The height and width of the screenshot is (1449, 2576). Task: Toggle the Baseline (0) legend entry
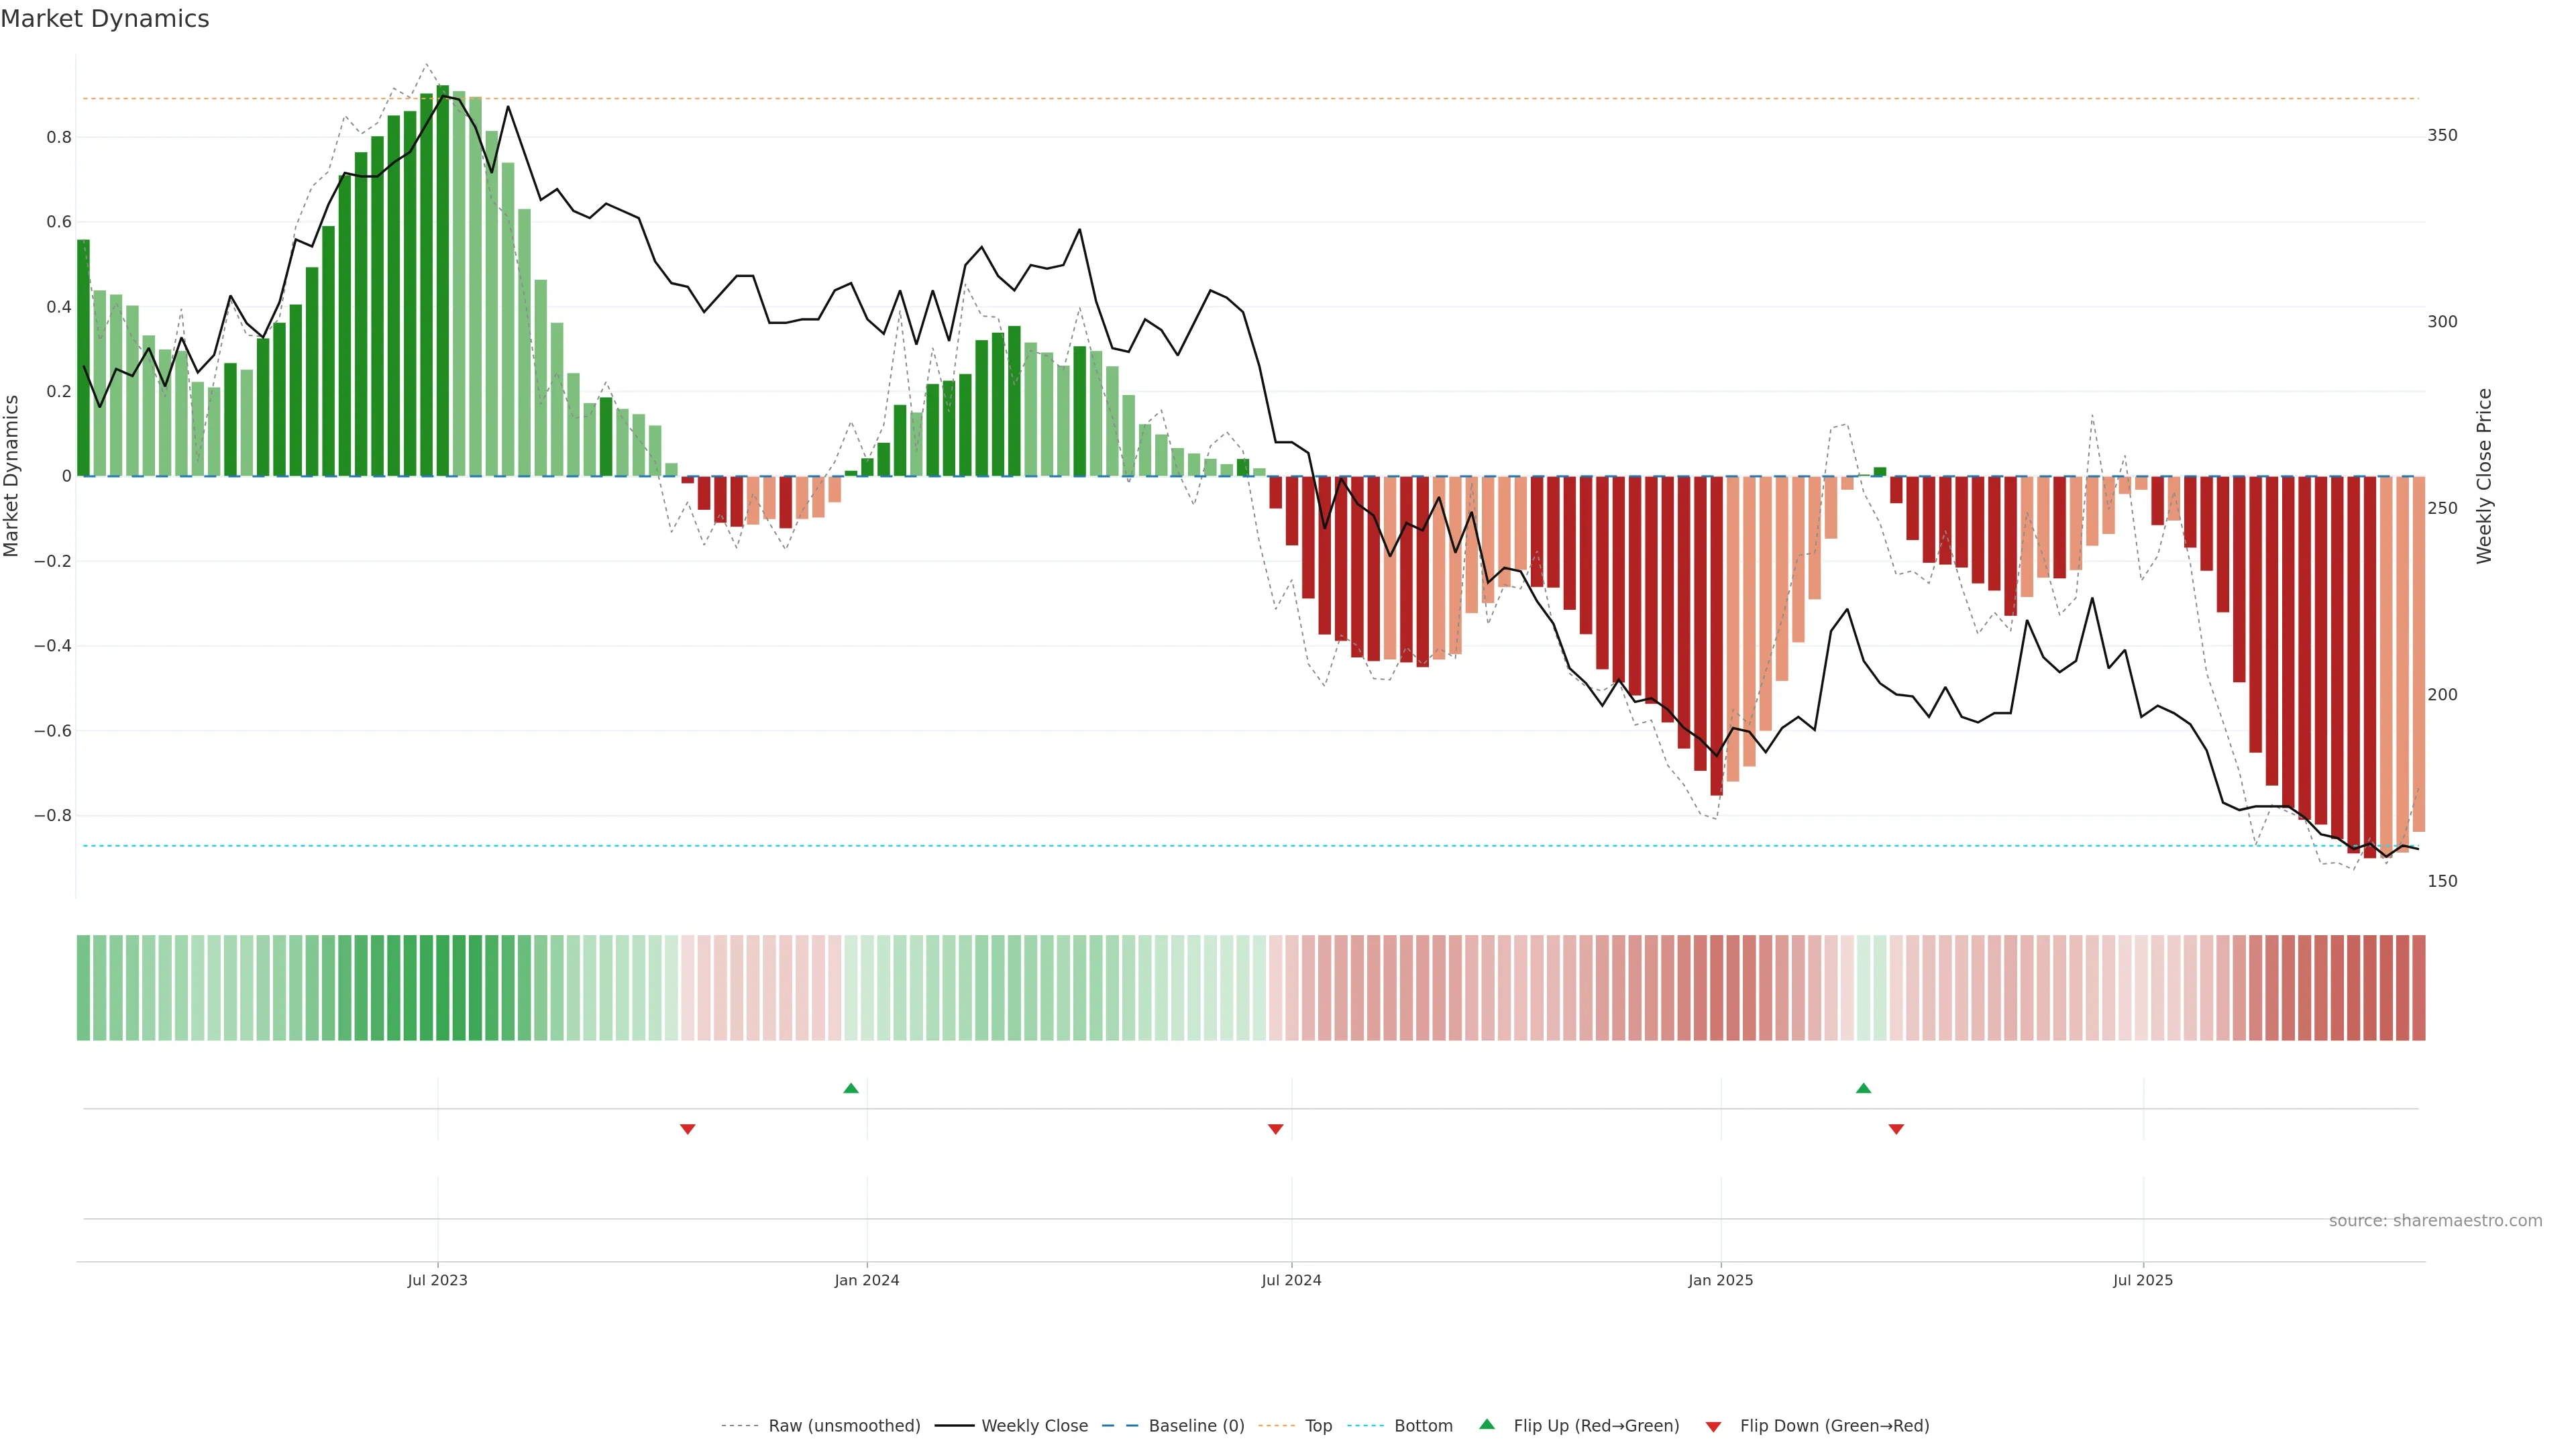pos(1196,1426)
